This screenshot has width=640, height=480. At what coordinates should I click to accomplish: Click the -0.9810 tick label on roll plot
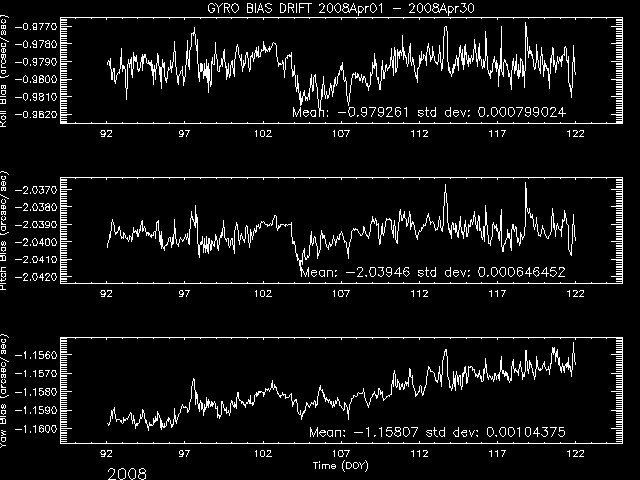[36, 97]
